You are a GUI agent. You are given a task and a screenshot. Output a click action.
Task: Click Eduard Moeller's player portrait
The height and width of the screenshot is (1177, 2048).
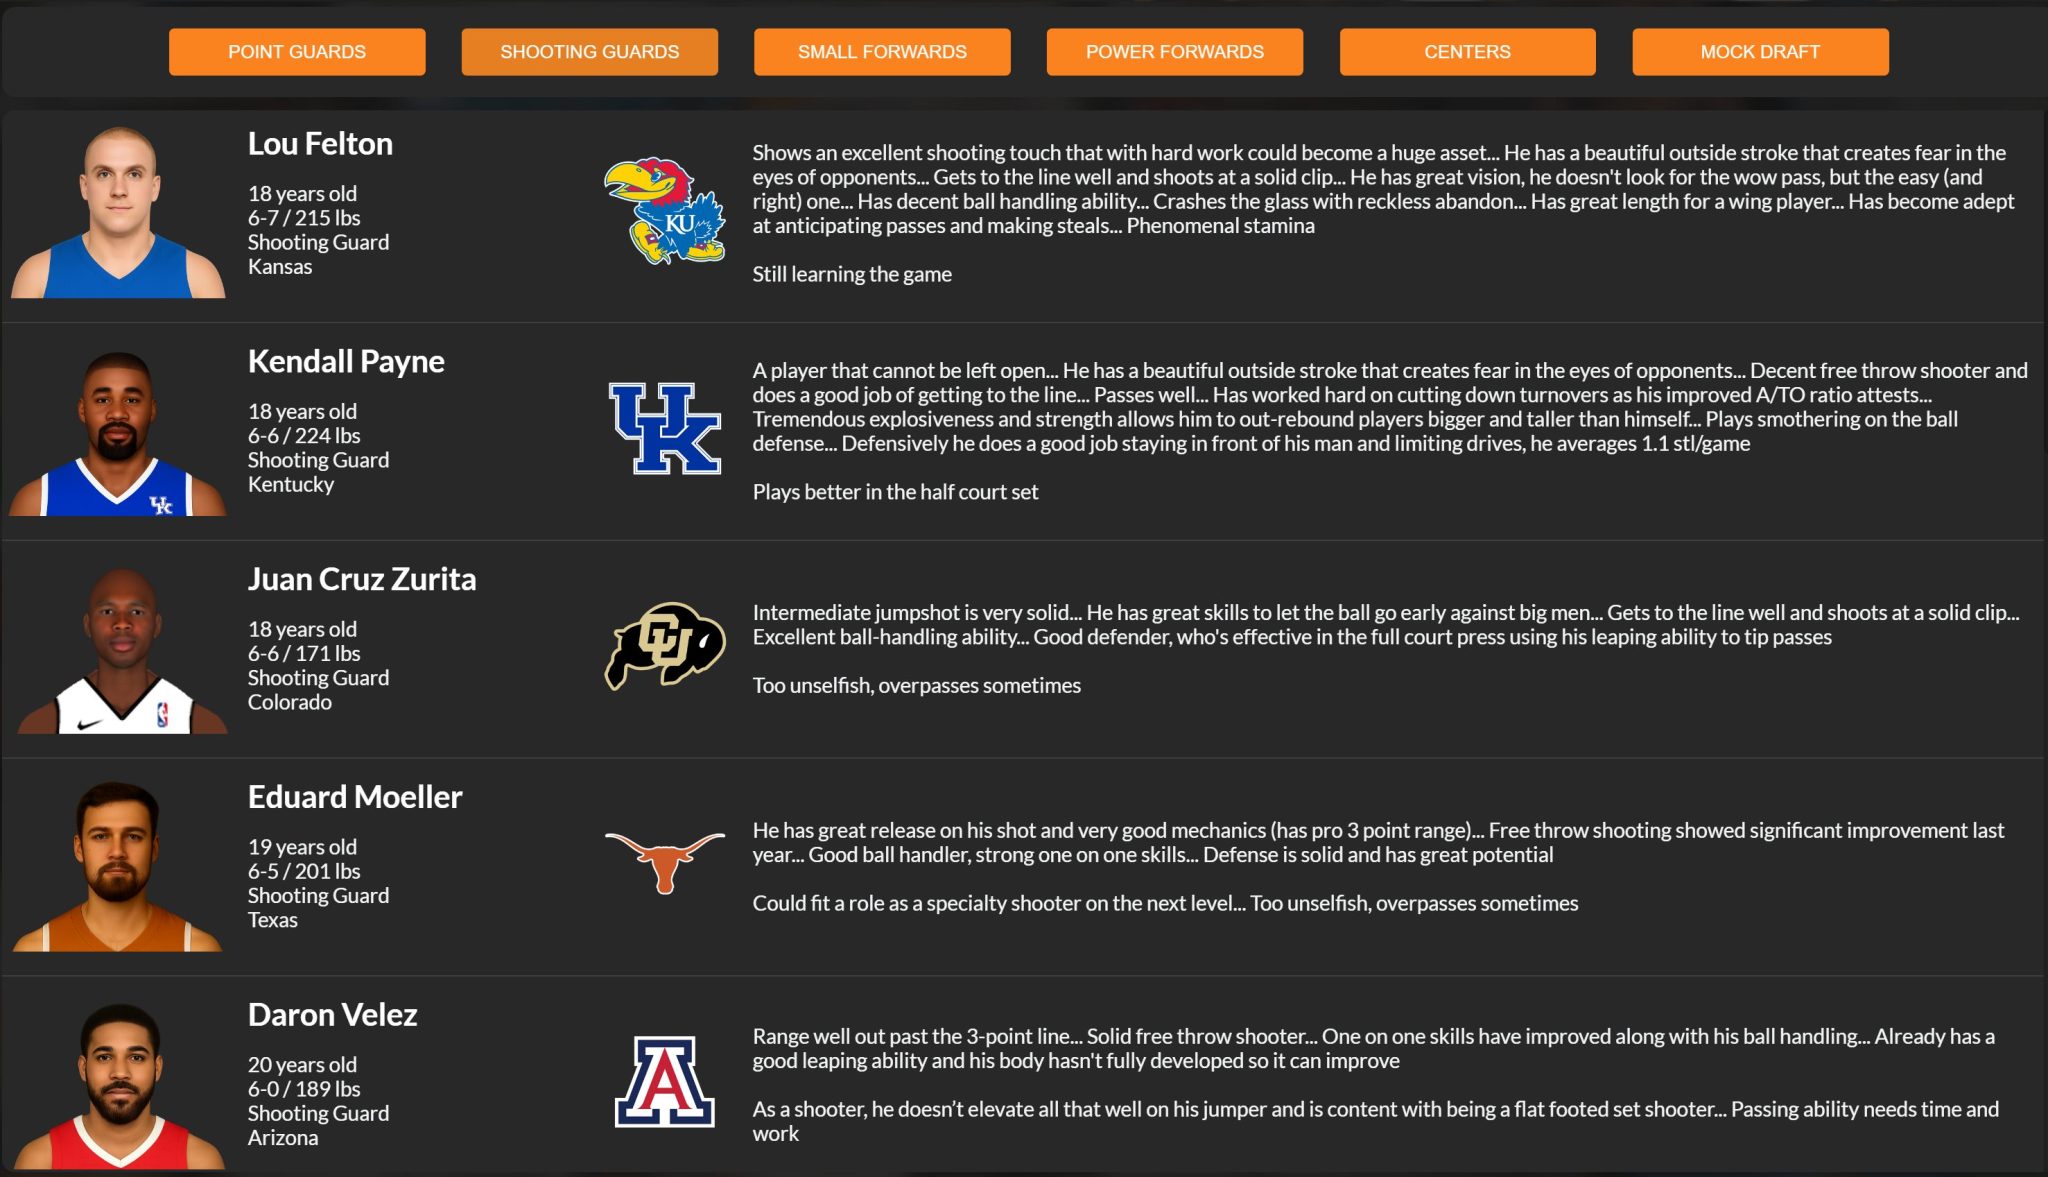[118, 867]
